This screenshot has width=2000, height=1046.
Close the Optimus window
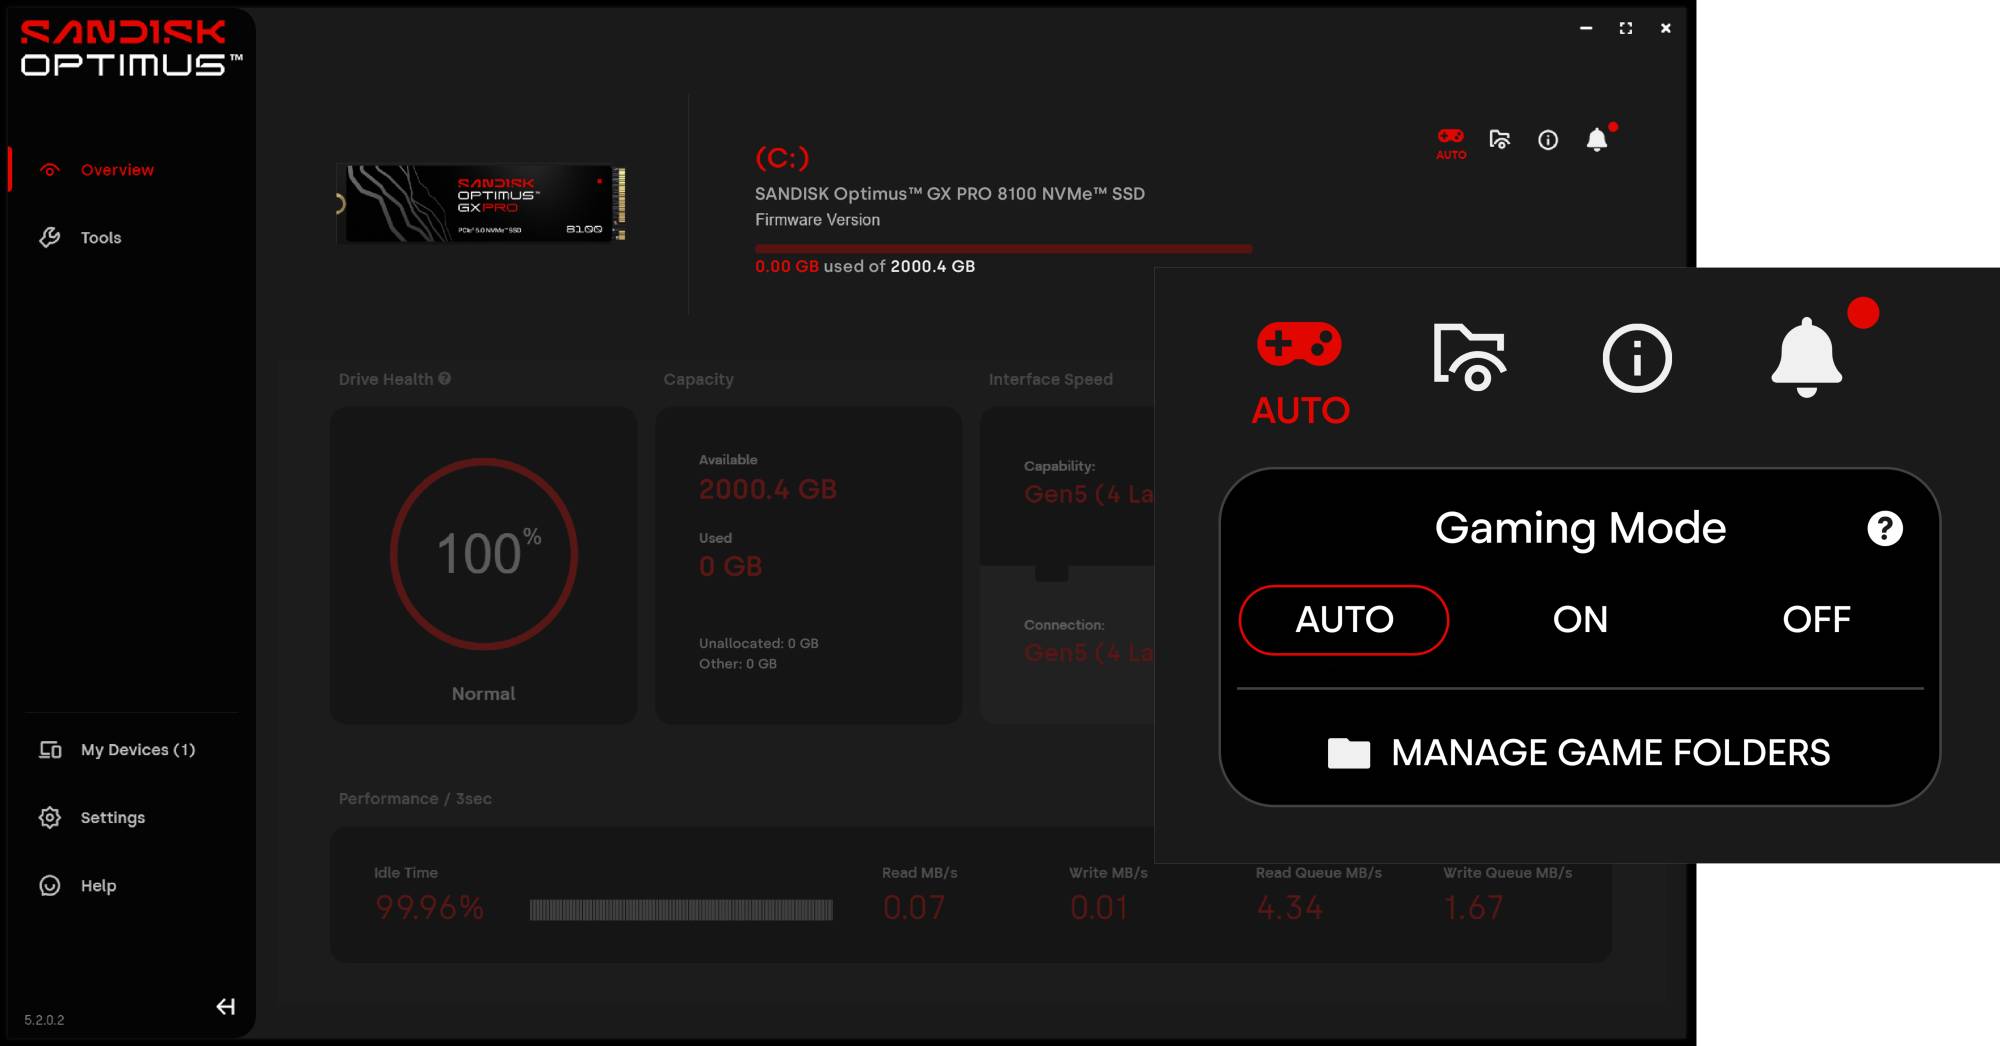(x=1666, y=28)
